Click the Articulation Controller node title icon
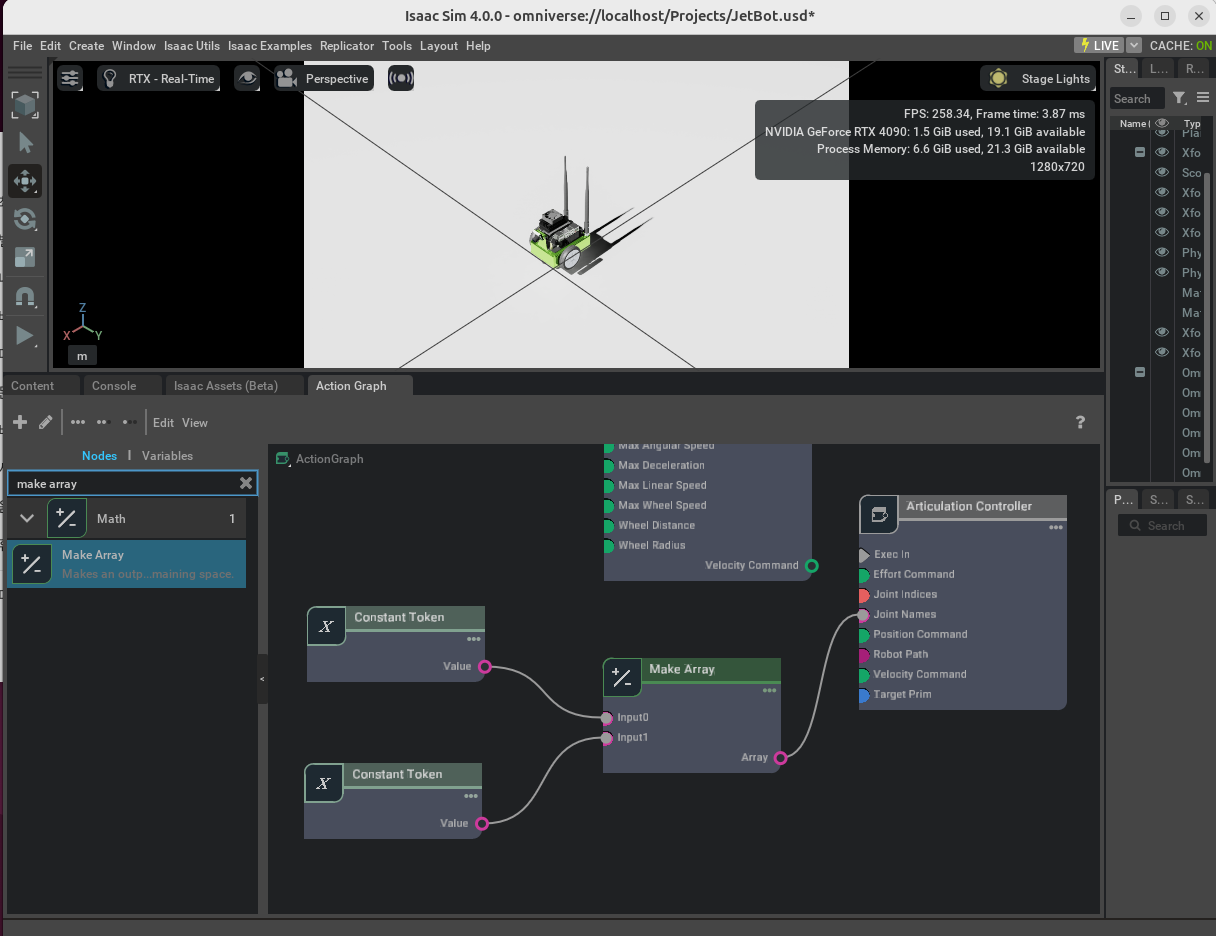This screenshot has height=936, width=1216. (x=879, y=514)
